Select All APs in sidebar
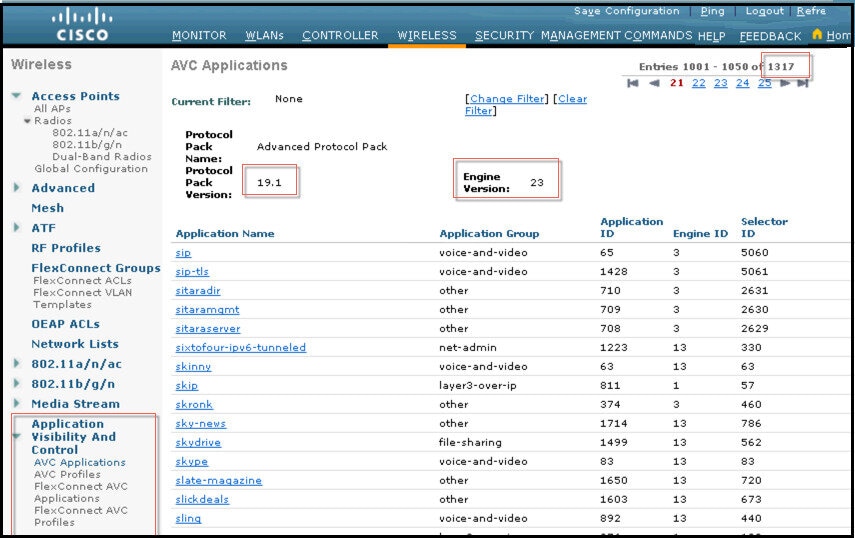The width and height of the screenshot is (855, 538). (52, 108)
